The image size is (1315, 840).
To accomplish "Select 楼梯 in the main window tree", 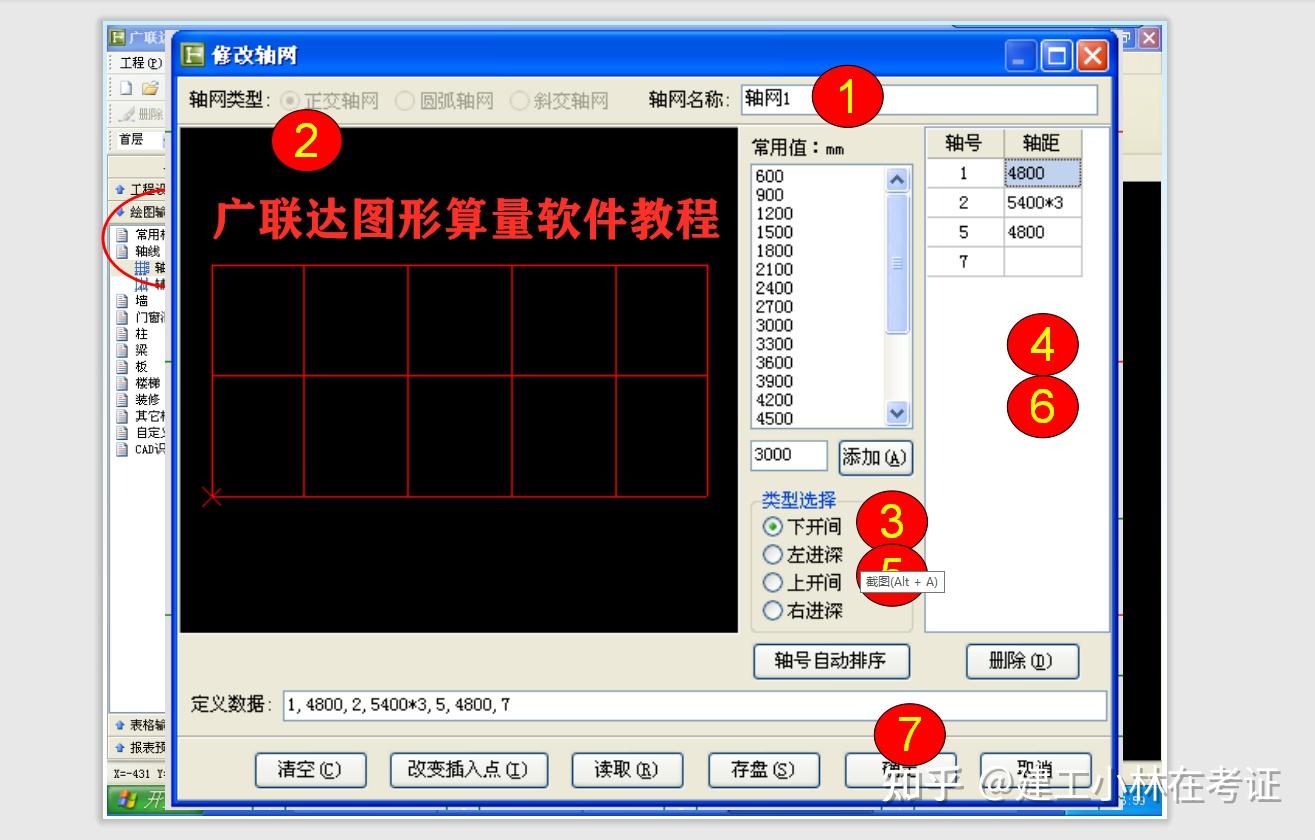I will tap(147, 383).
